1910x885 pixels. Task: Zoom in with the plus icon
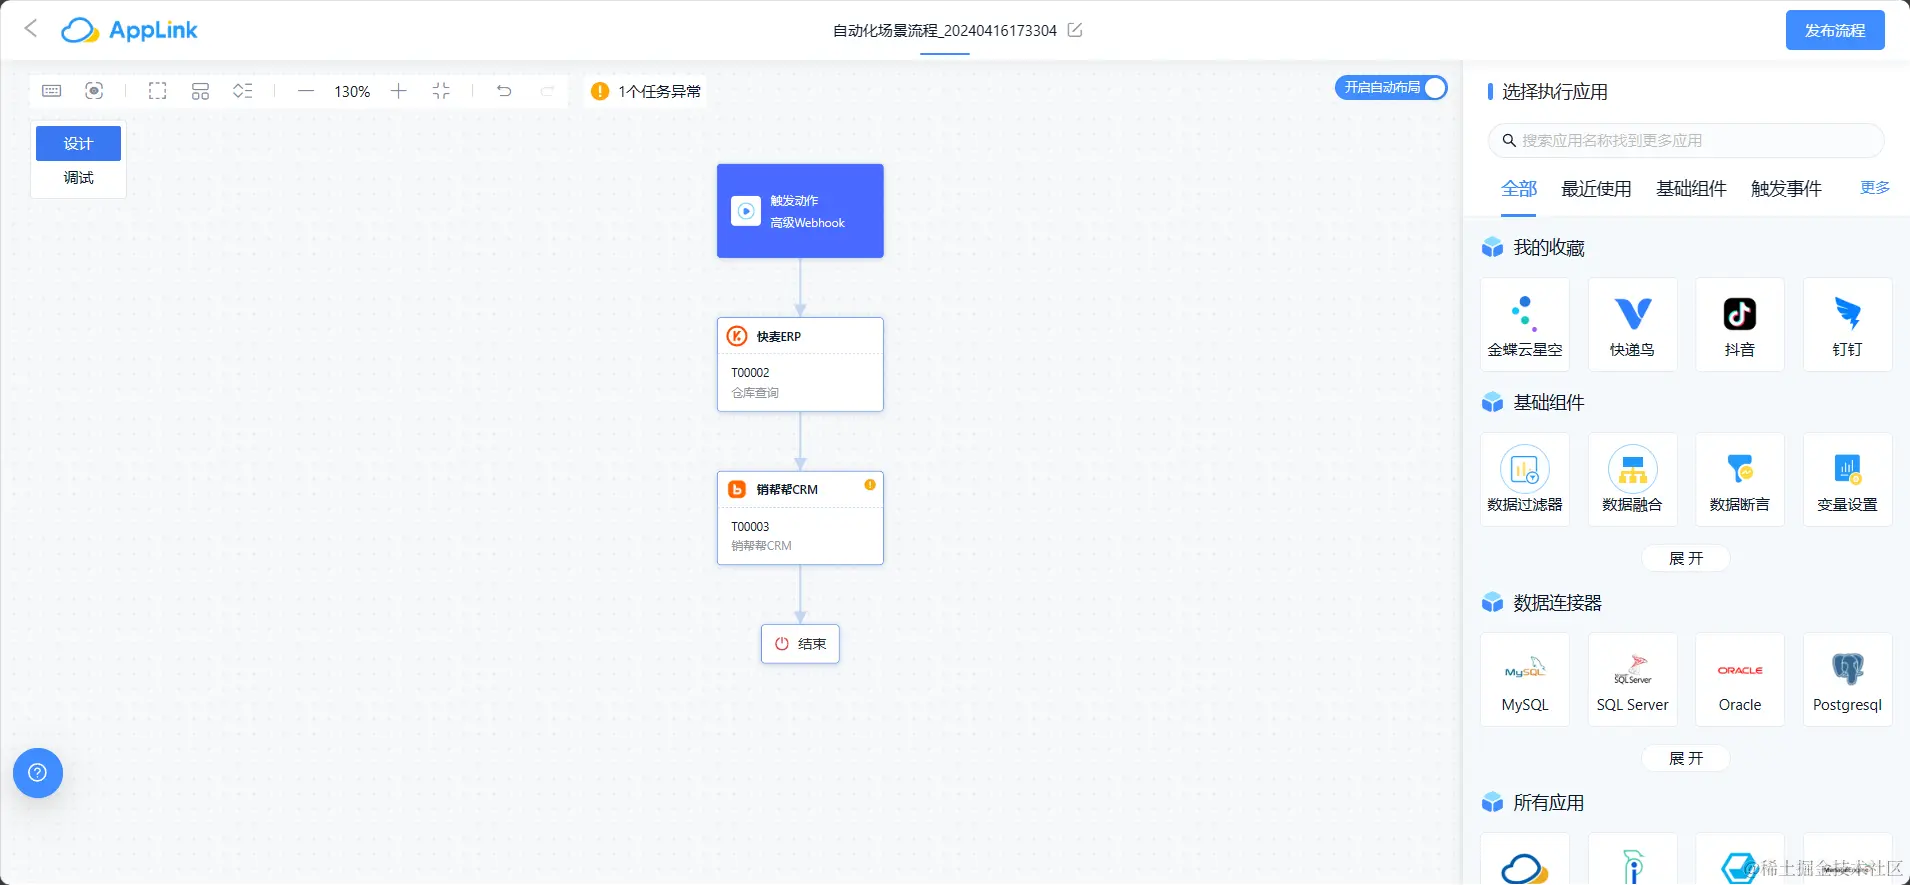[399, 91]
